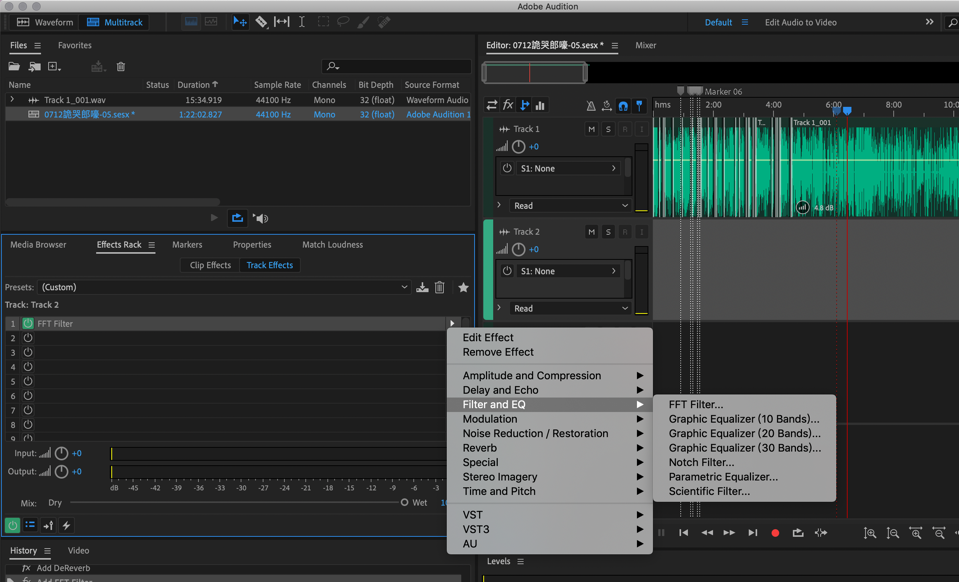The image size is (959, 582).
Task: Open Edit Audio to Video workspace
Action: 801,22
